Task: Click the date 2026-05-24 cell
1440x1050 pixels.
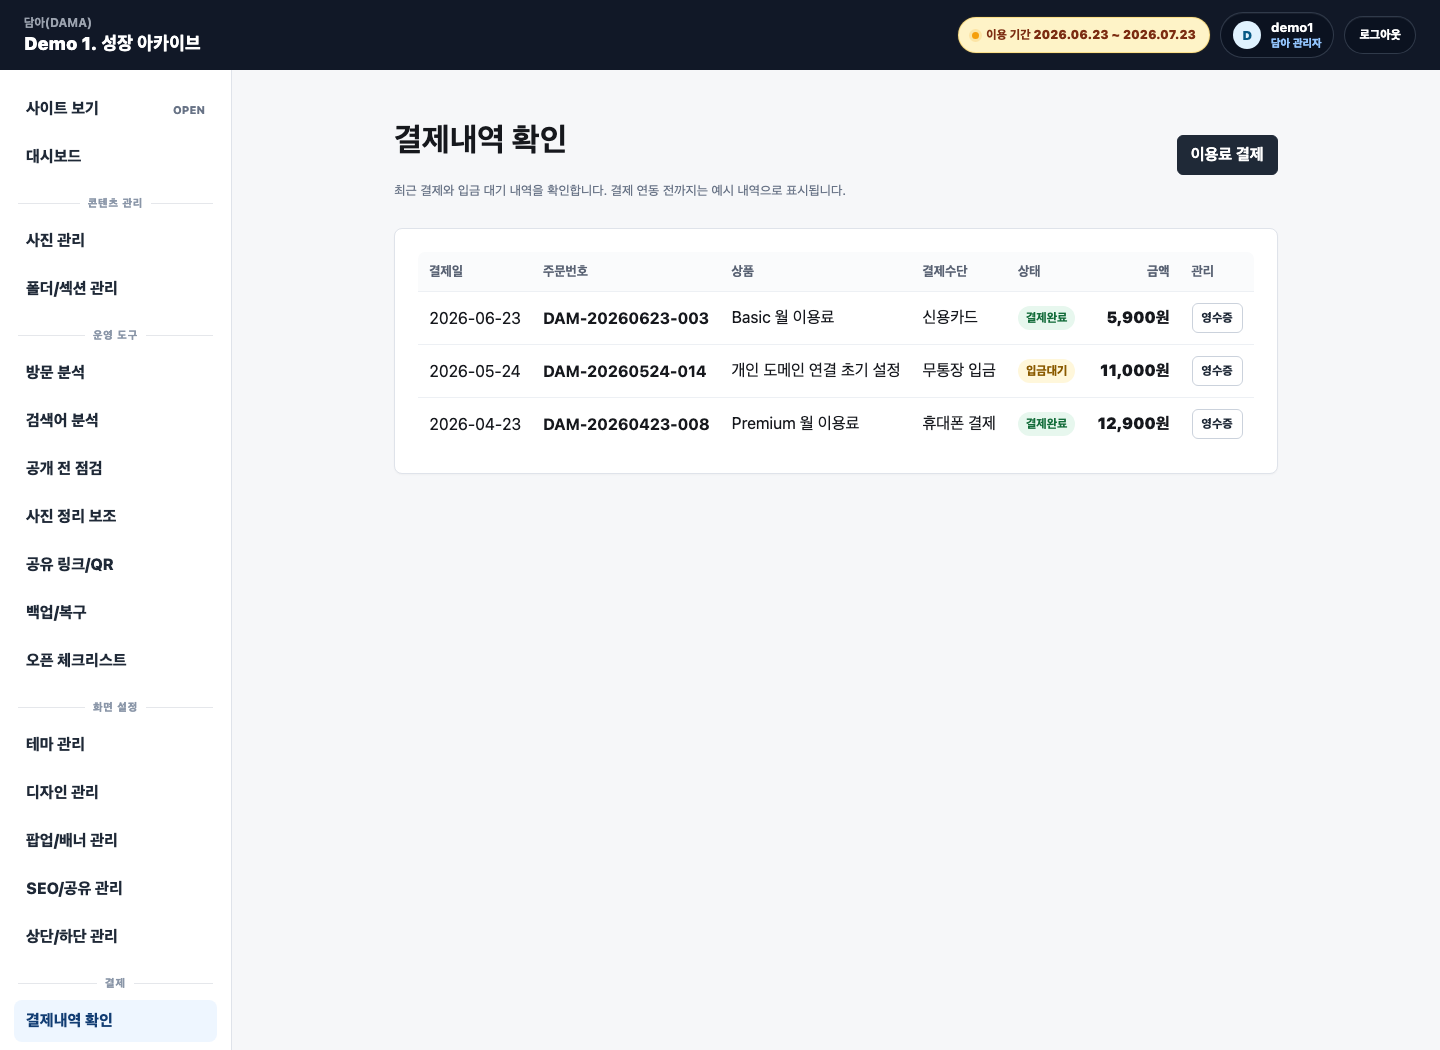Action: (x=475, y=371)
